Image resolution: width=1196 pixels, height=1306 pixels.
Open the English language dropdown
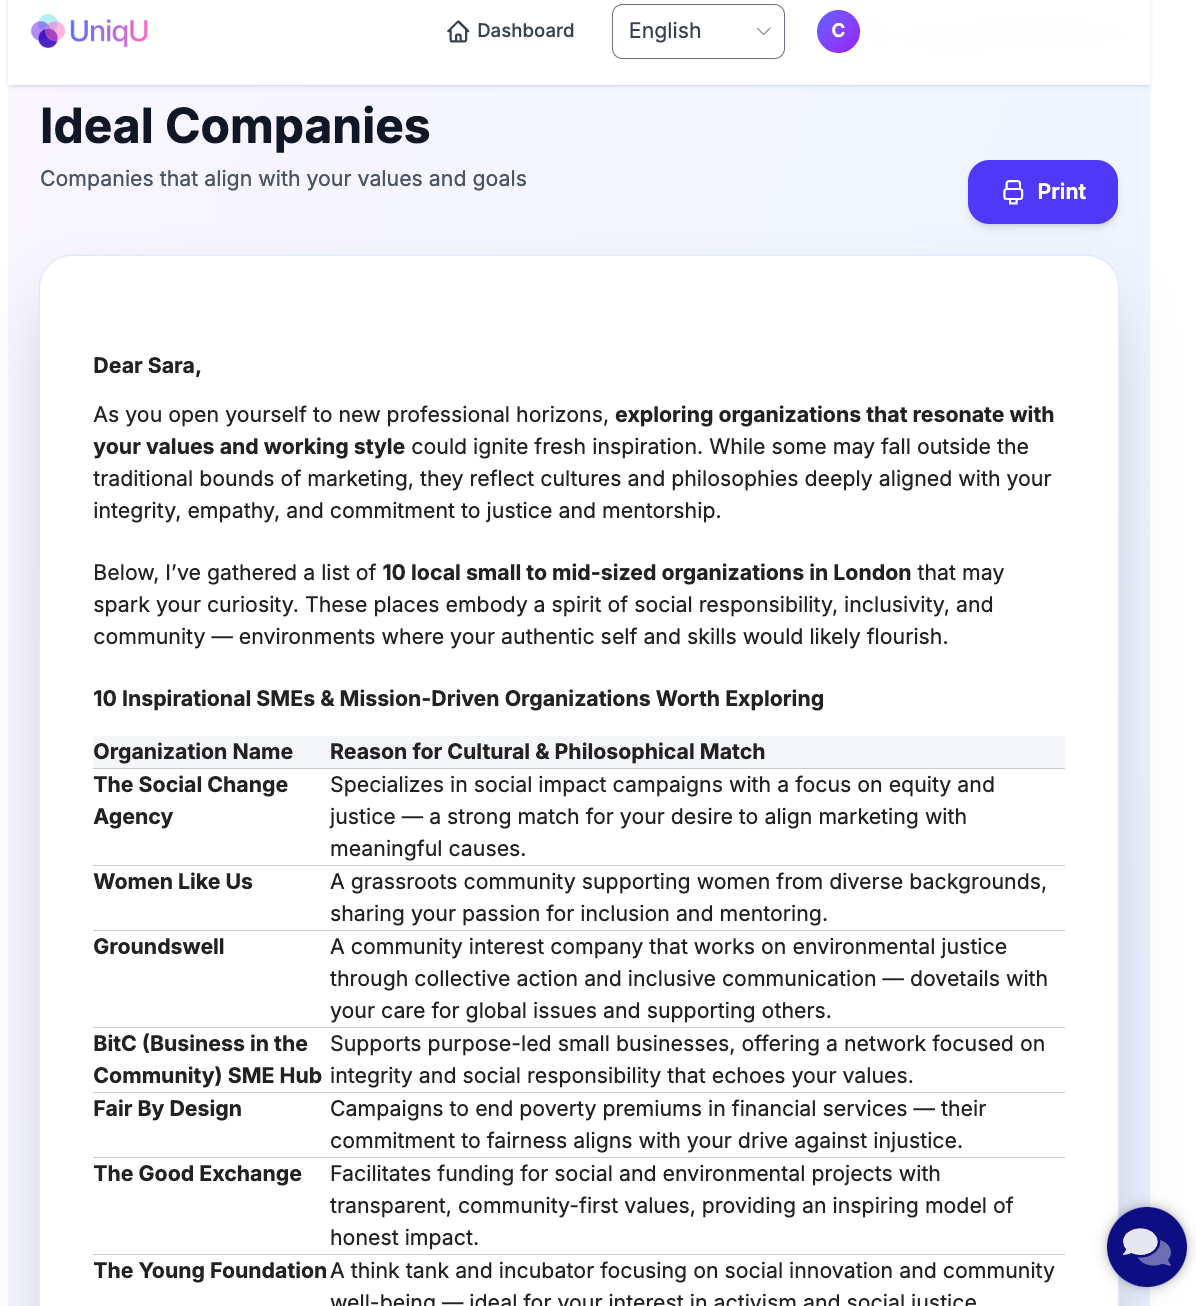point(698,32)
